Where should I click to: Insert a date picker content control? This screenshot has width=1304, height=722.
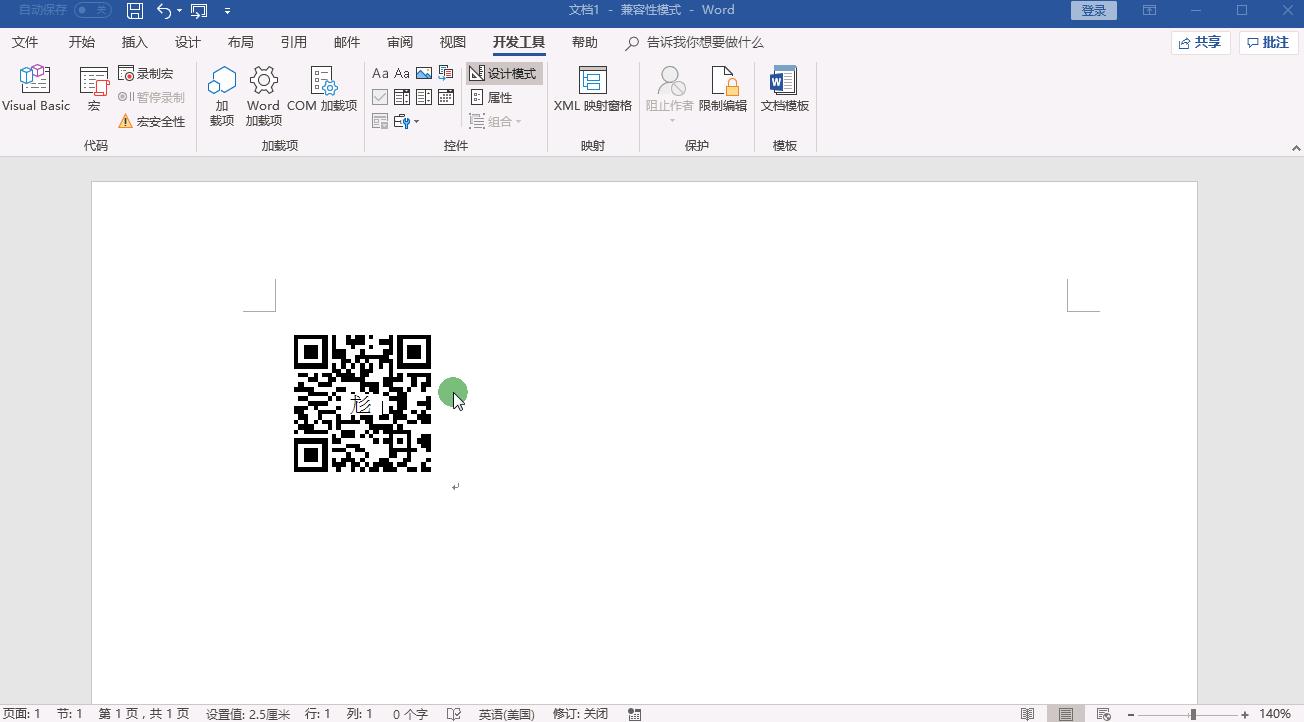coord(445,96)
